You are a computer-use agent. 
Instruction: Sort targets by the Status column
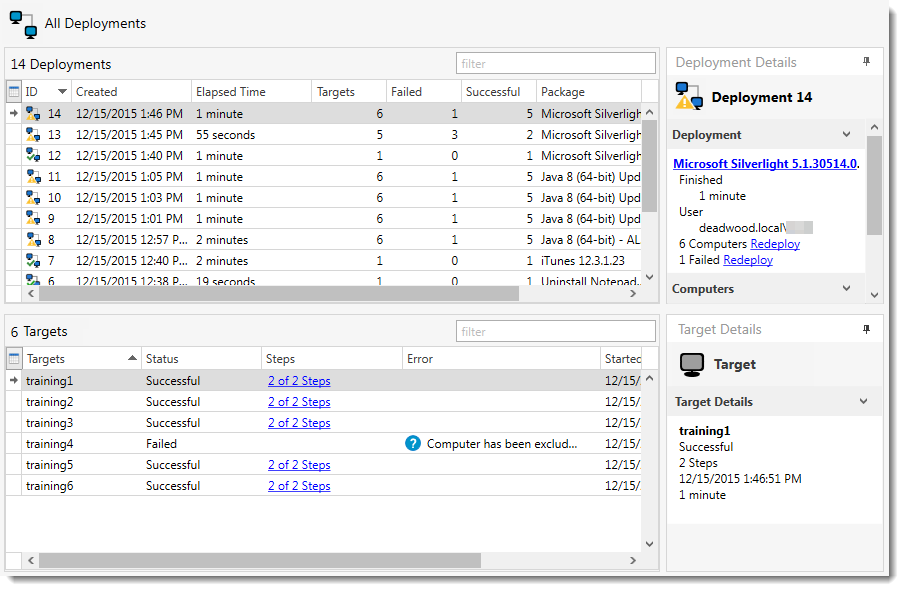[200, 359]
